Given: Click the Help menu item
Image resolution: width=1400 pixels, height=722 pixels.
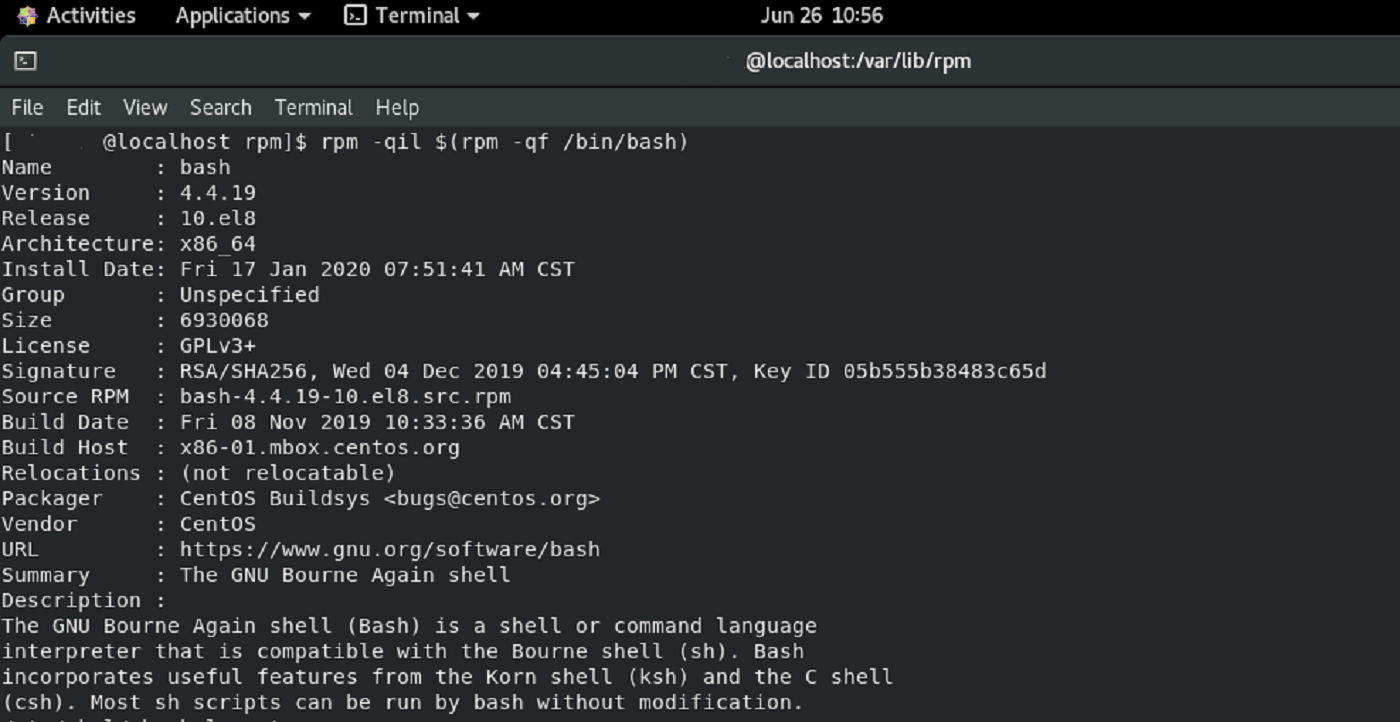Looking at the screenshot, I should coord(397,107).
